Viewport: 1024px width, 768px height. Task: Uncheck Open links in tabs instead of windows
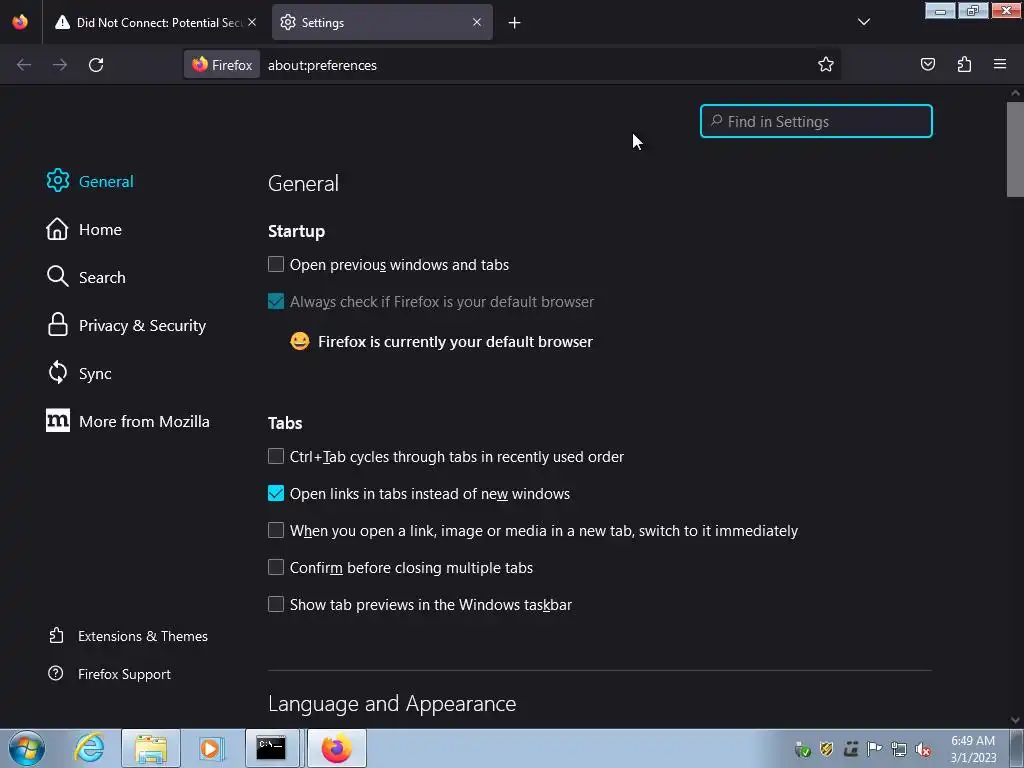(276, 493)
